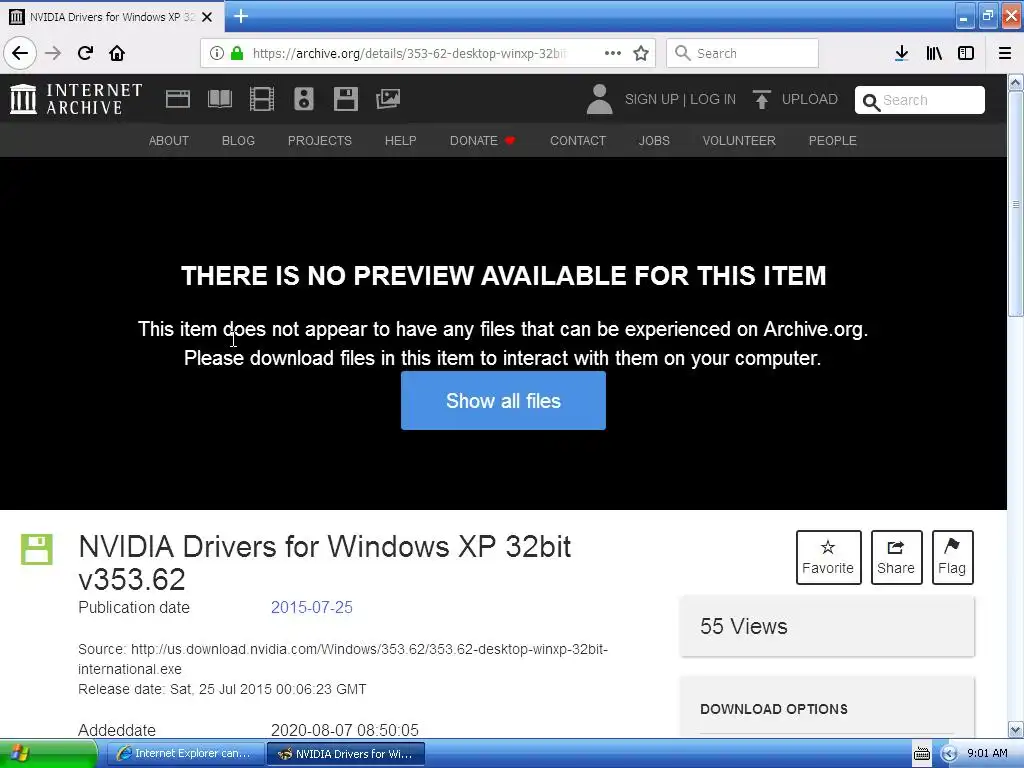The image size is (1024, 768).
Task: Open a new browser tab
Action: [x=240, y=16]
